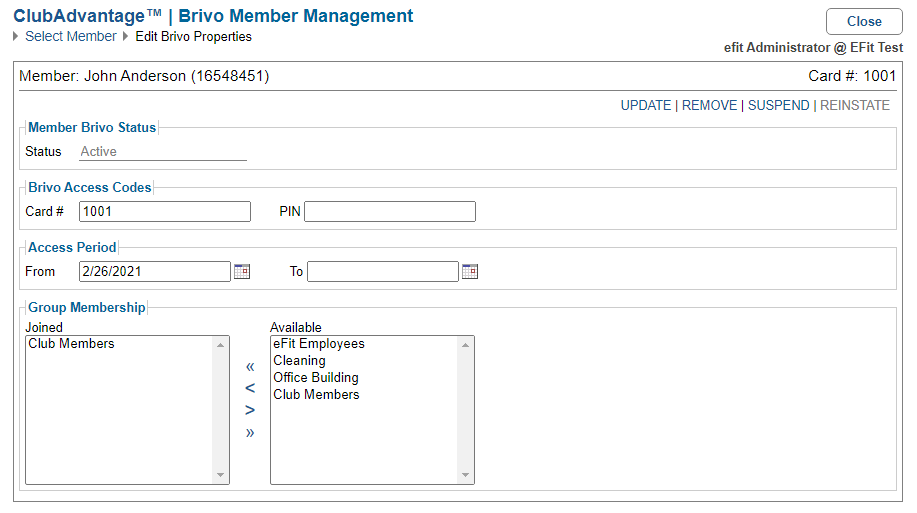This screenshot has height=513, width=917.
Task: Click the Status field showing Active
Action: (163, 152)
